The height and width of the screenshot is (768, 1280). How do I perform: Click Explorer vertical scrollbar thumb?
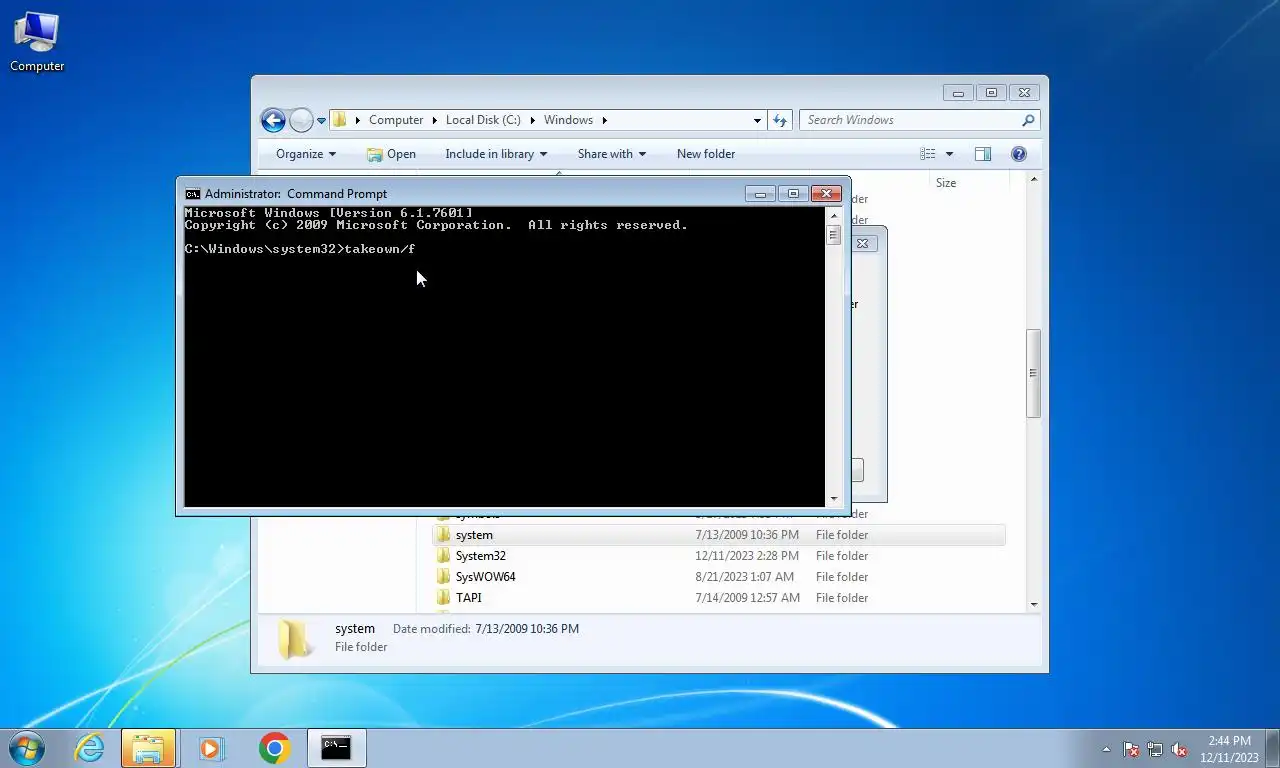click(x=1033, y=373)
